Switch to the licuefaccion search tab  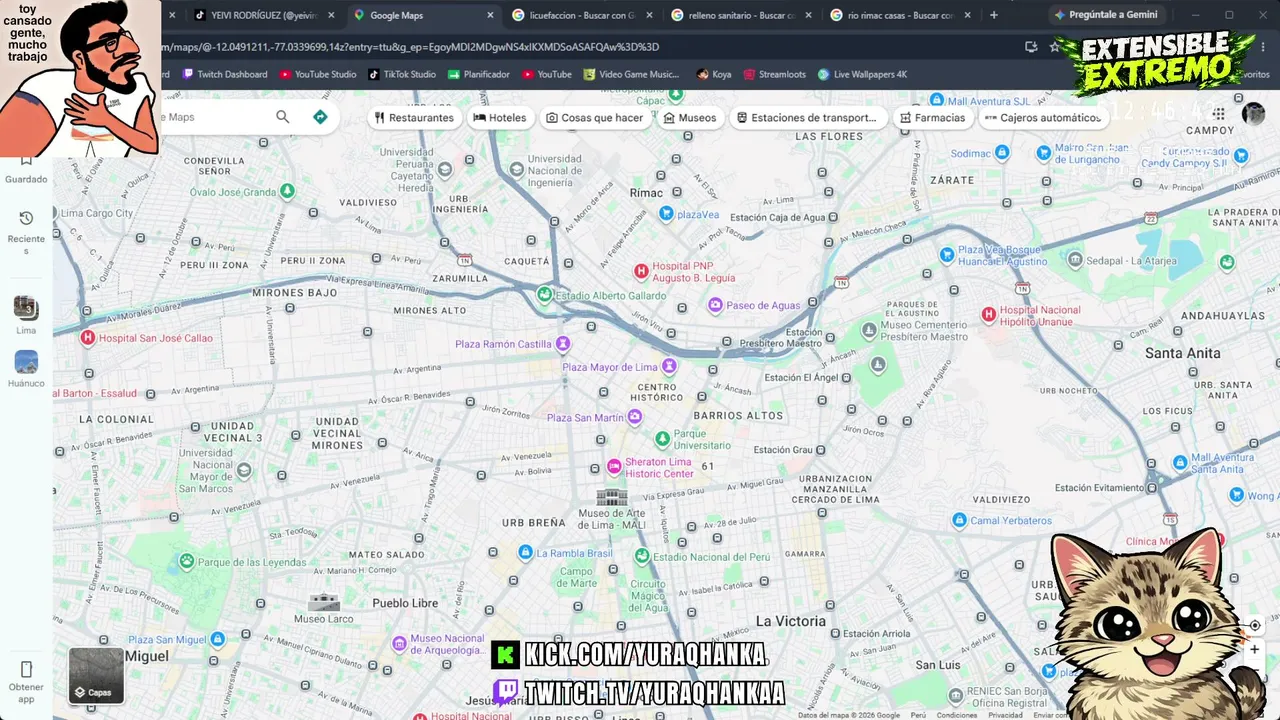pyautogui.click(x=580, y=15)
